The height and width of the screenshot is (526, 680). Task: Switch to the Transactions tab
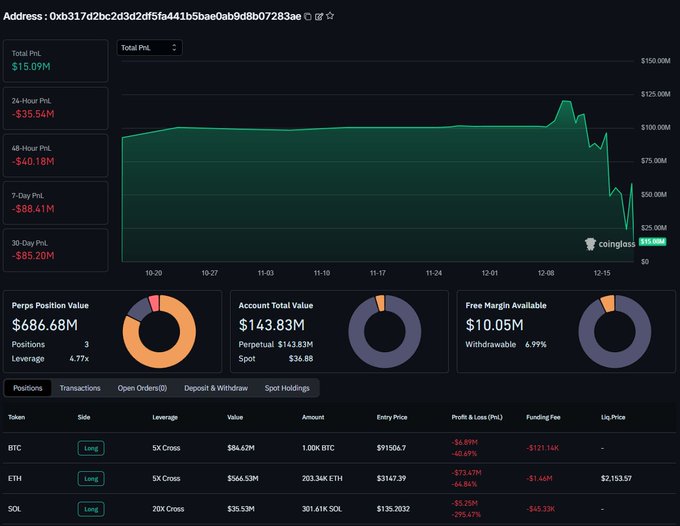(80, 388)
